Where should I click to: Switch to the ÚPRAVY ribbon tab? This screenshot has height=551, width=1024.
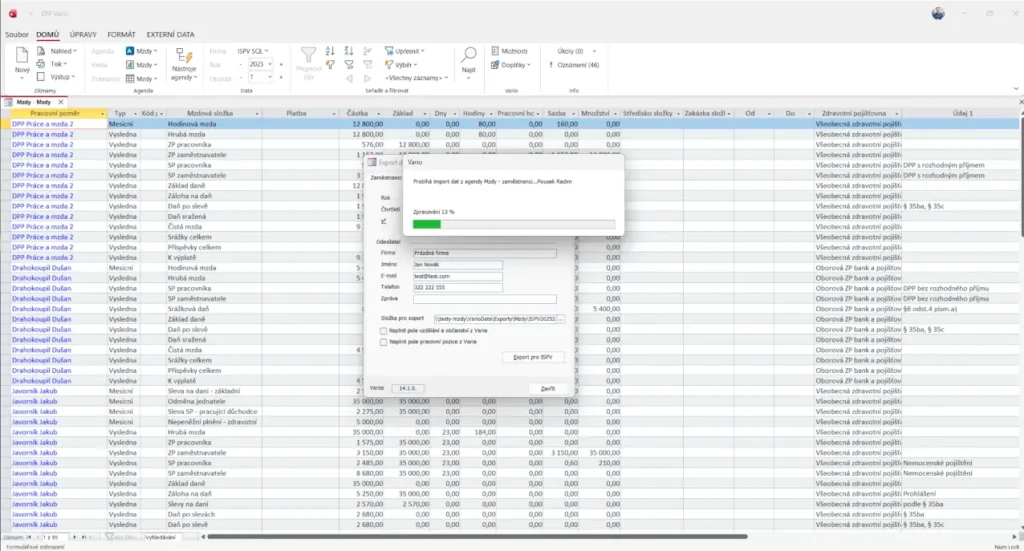[x=83, y=34]
